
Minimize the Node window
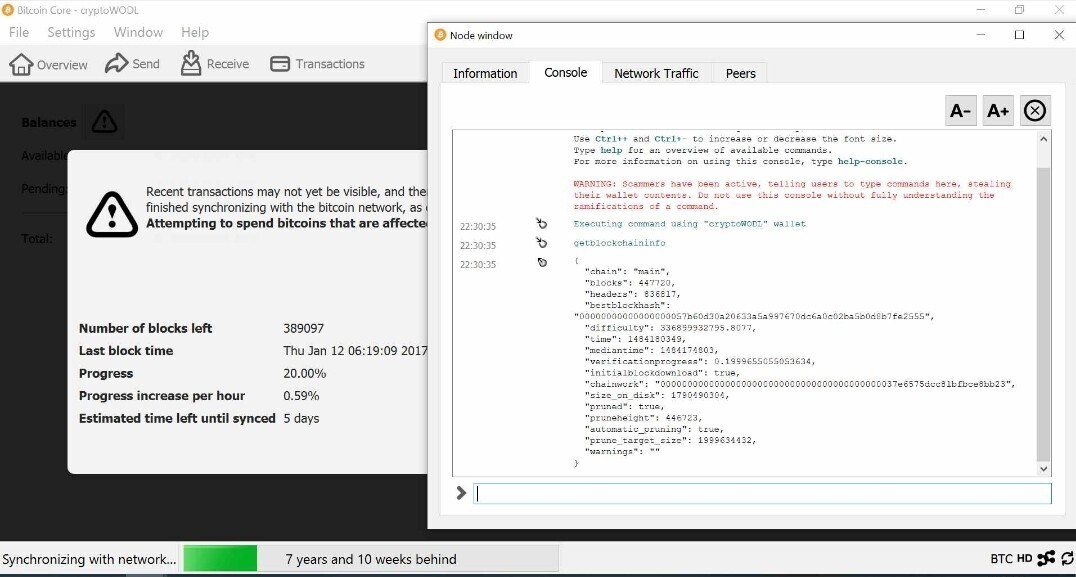pyautogui.click(x=981, y=35)
